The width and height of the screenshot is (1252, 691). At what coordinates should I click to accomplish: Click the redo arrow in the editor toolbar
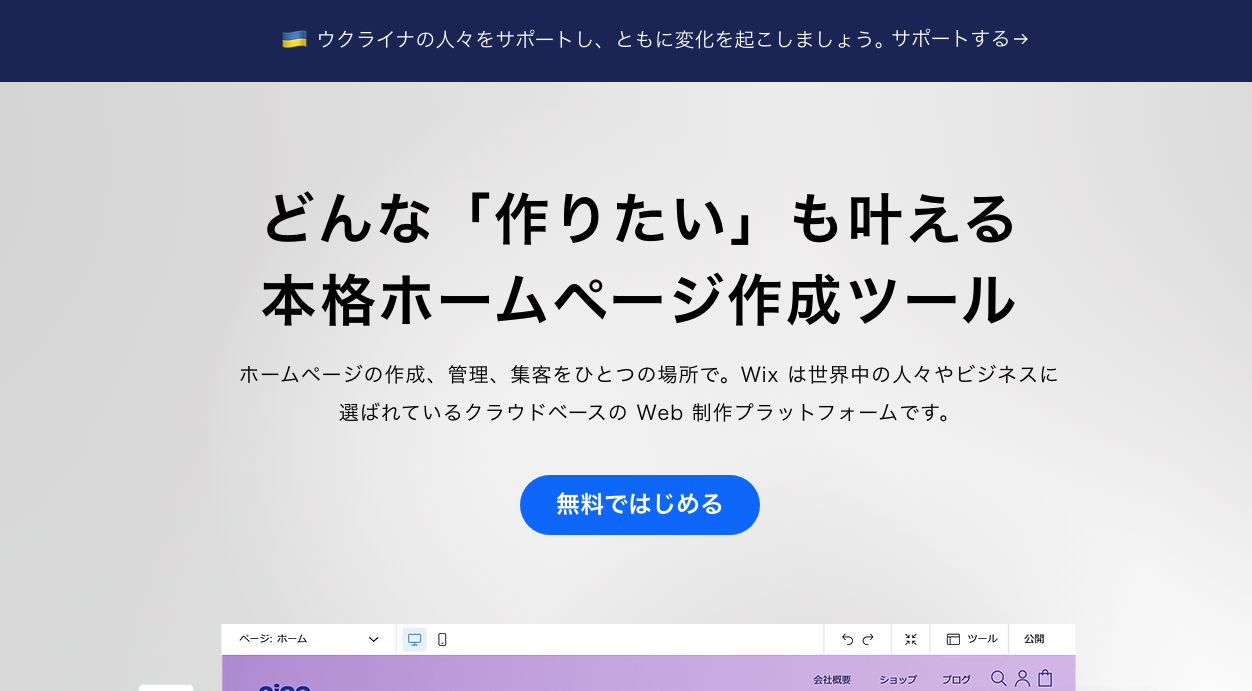pyautogui.click(x=868, y=639)
